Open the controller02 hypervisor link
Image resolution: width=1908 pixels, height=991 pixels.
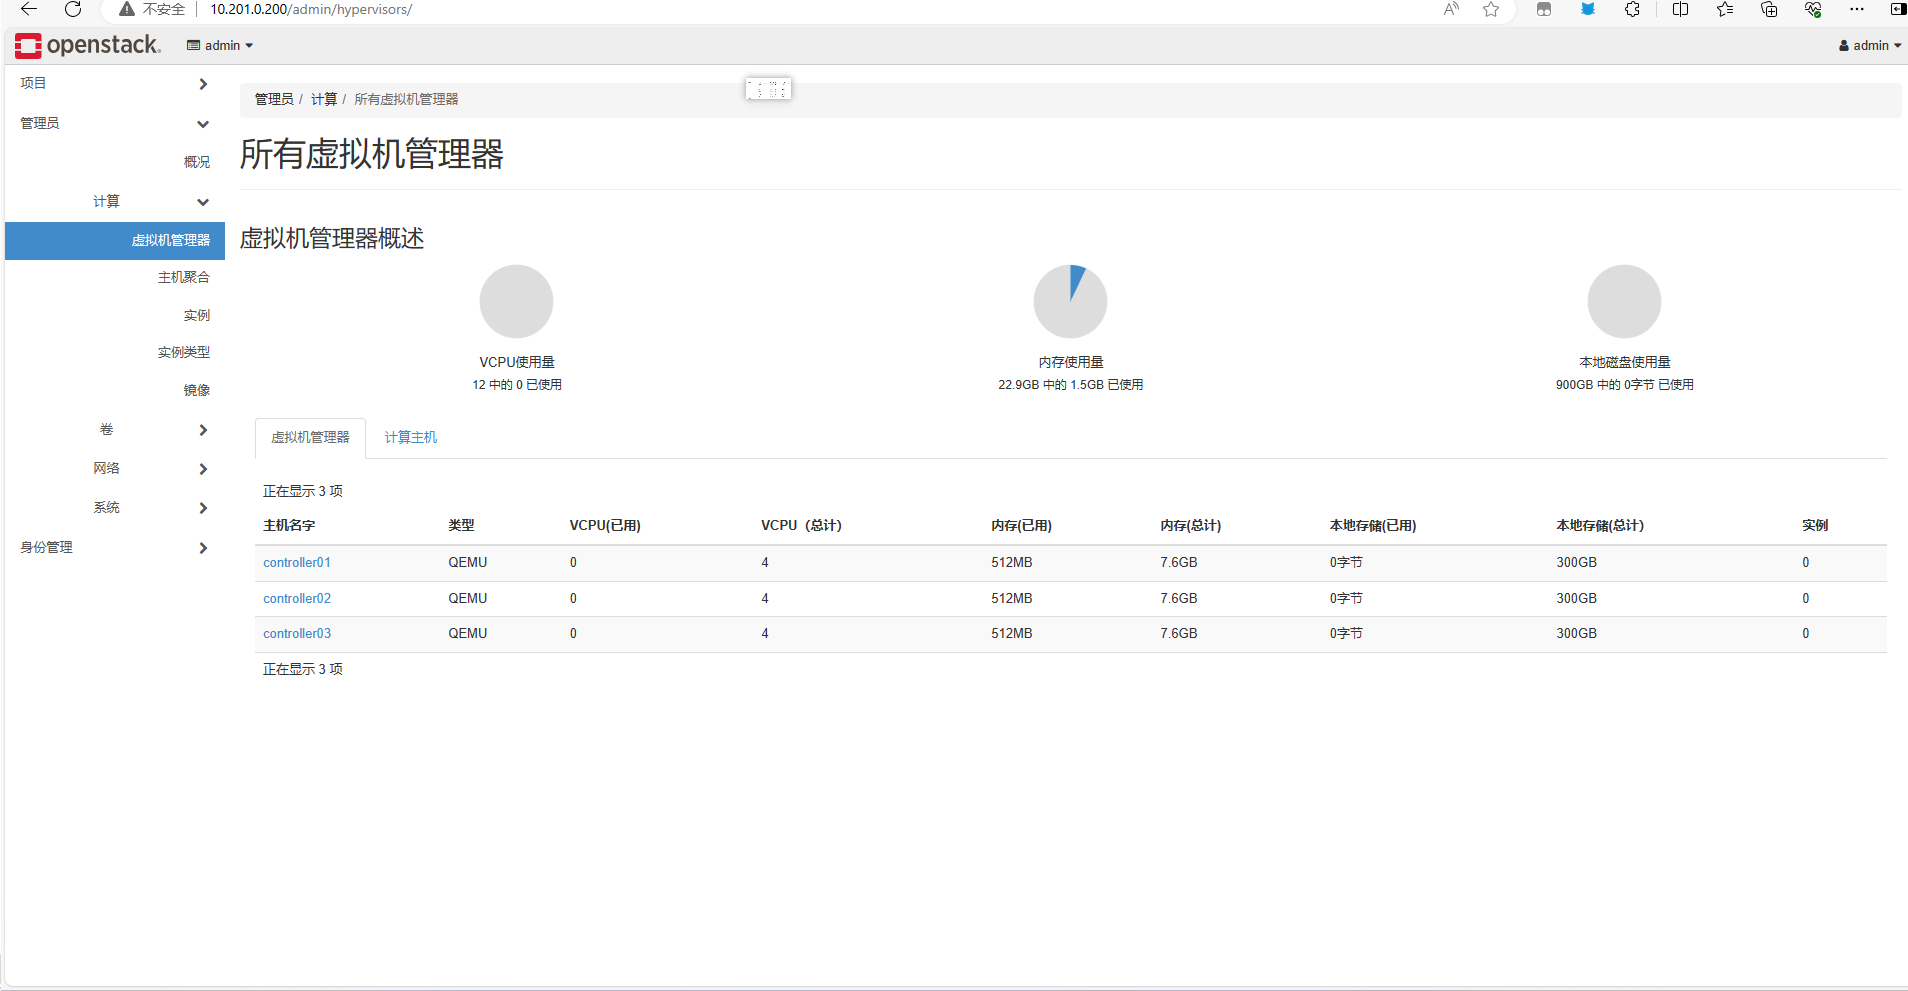(297, 598)
